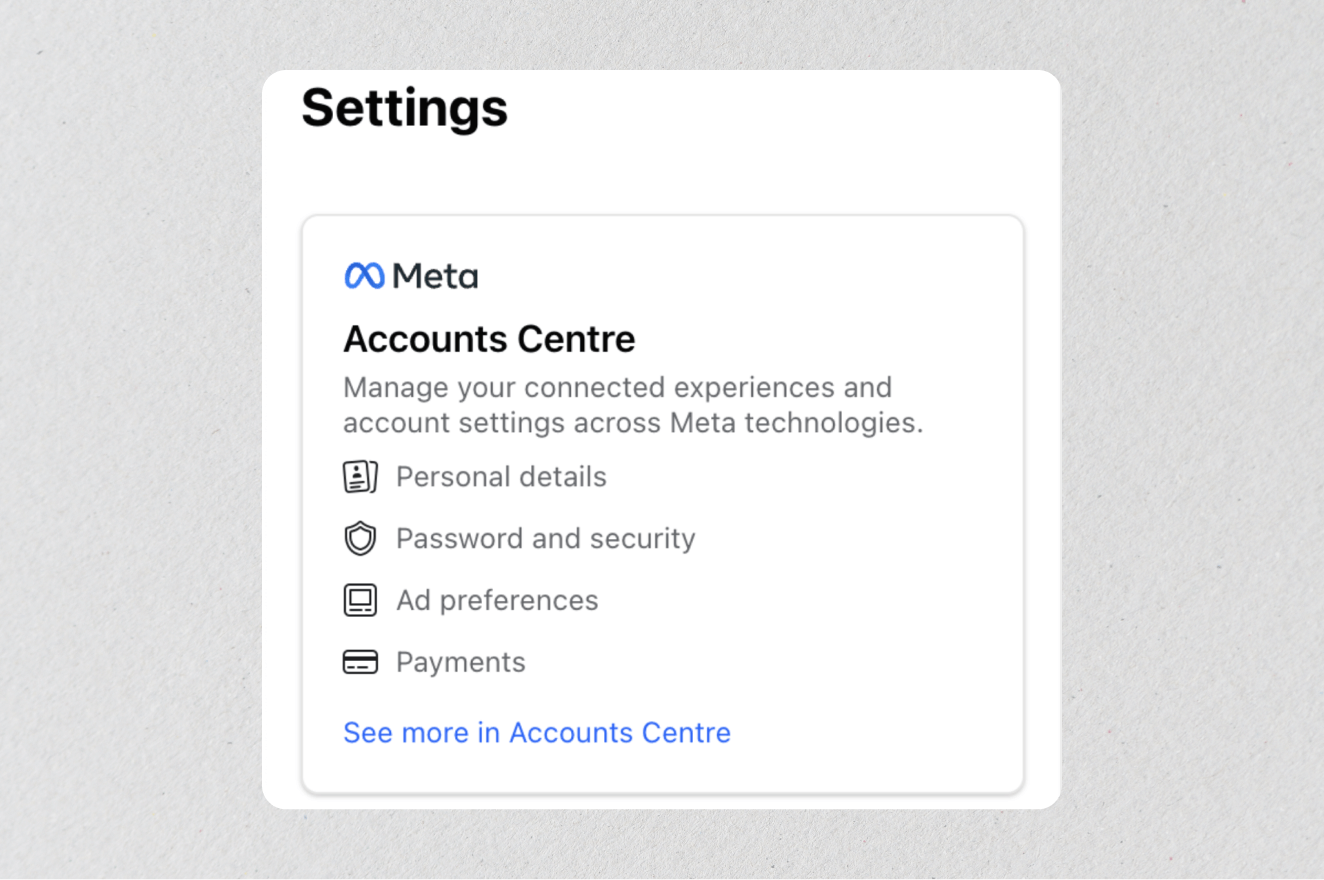Select the Password and security menu entry
1324x880 pixels.
click(x=545, y=538)
